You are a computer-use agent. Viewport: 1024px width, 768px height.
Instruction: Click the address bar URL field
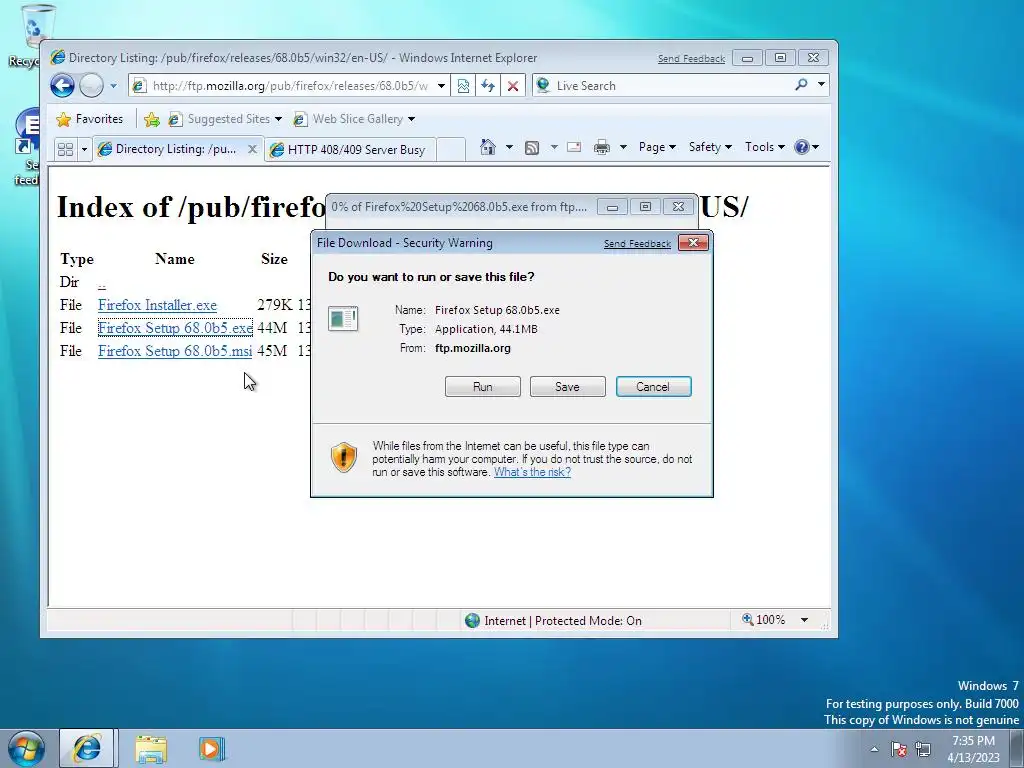pos(291,86)
